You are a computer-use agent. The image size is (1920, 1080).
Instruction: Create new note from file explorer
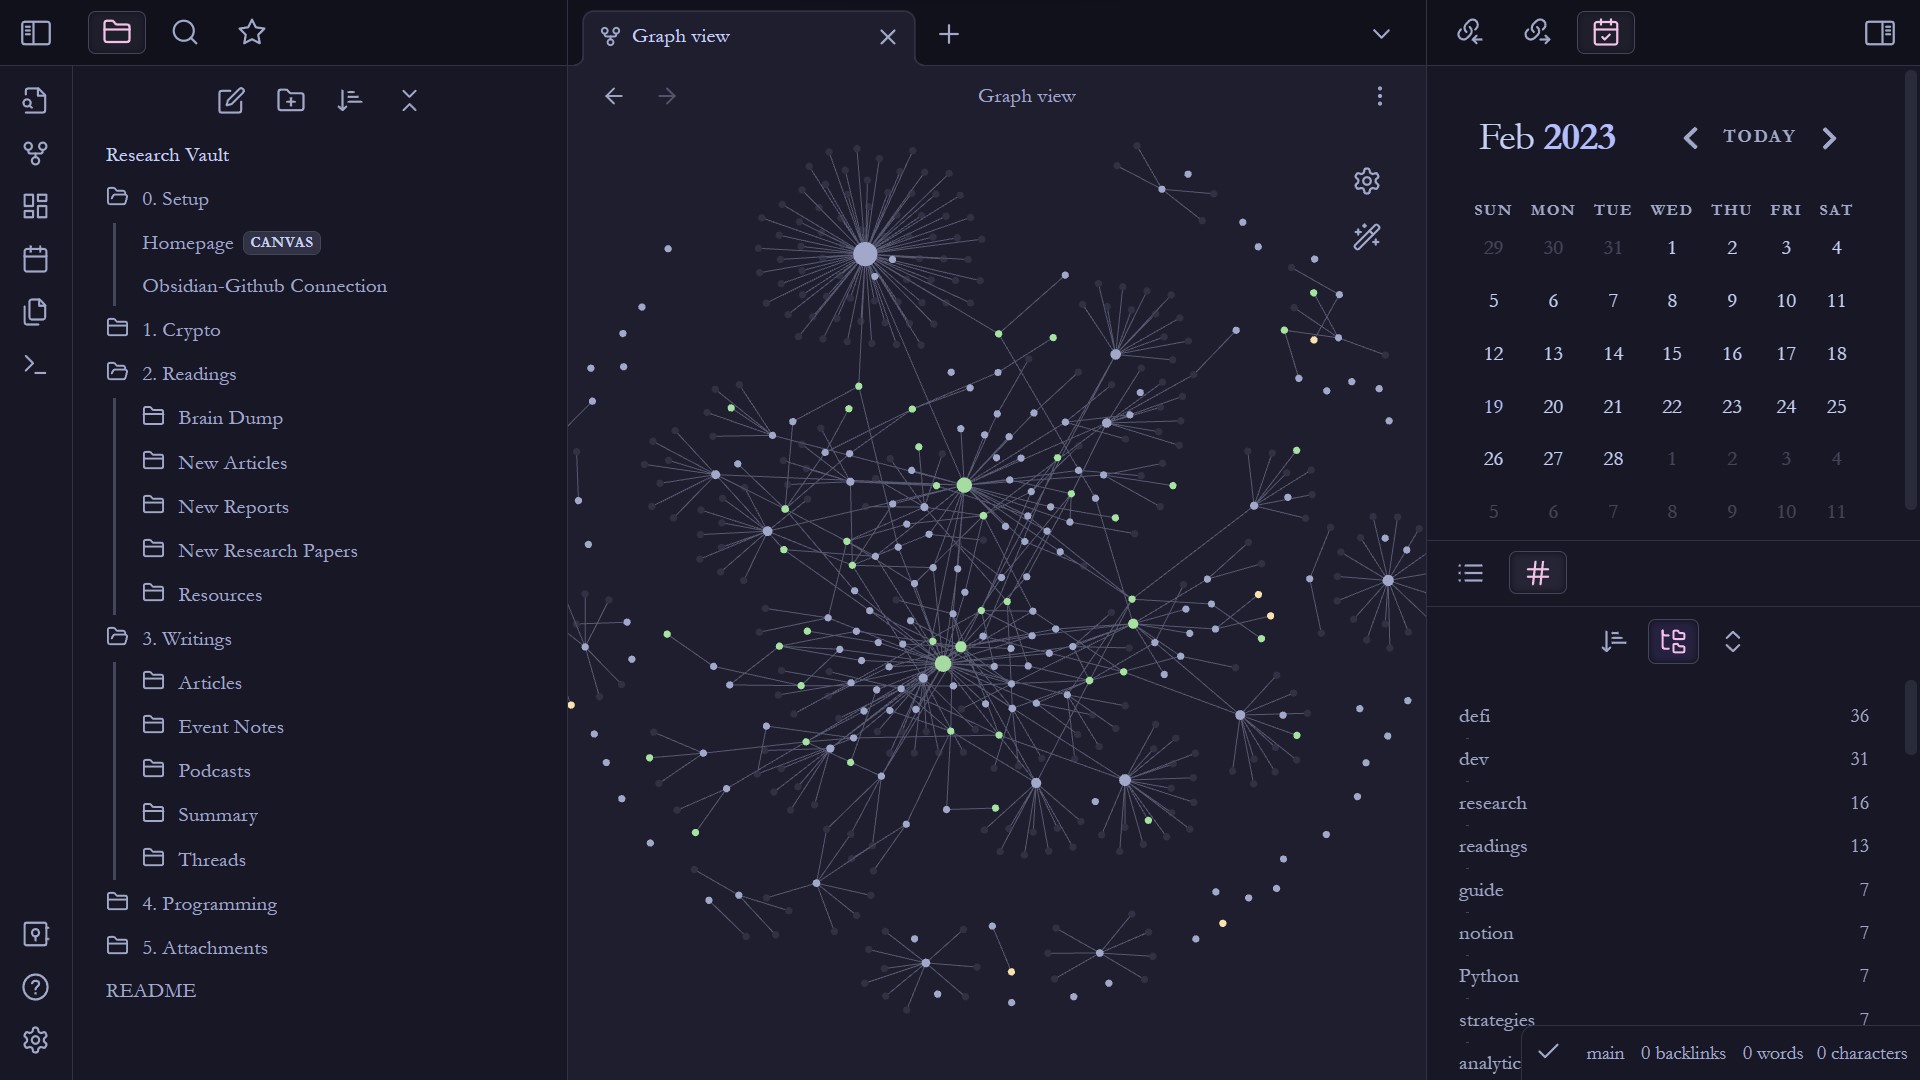pos(231,100)
